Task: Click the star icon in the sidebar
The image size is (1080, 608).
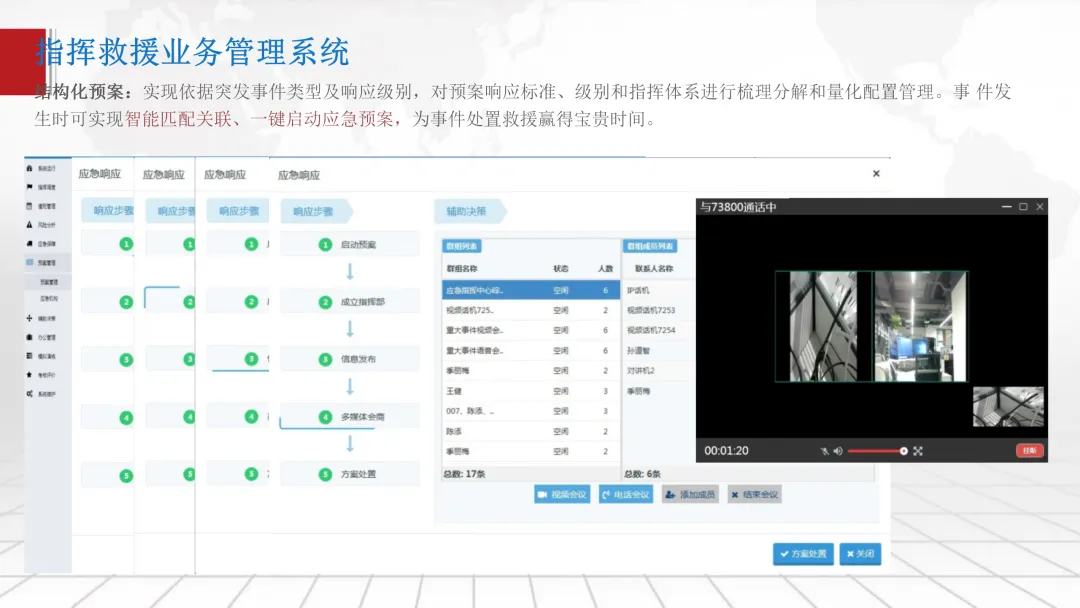Action: [30, 375]
